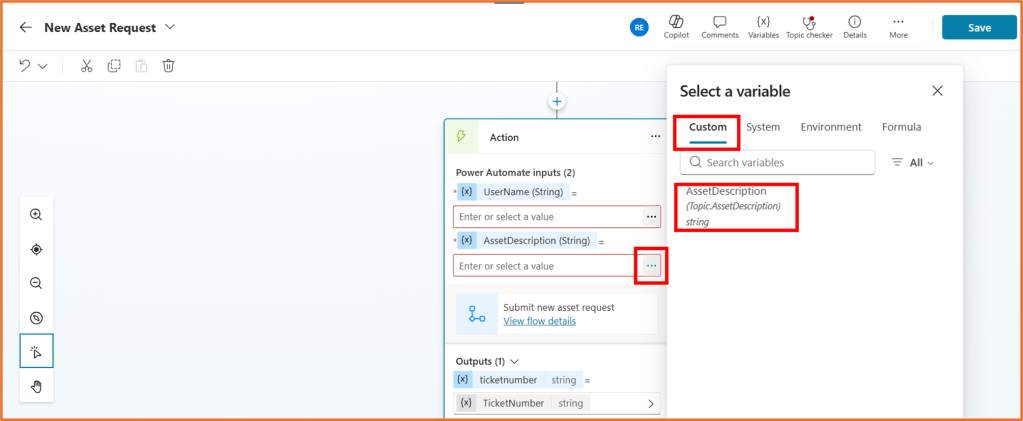The height and width of the screenshot is (421, 1023).
Task: Delete the selected node
Action: (x=168, y=66)
